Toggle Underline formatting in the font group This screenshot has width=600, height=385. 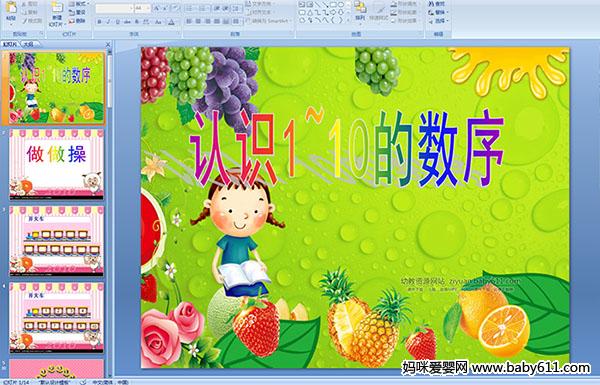tap(117, 22)
